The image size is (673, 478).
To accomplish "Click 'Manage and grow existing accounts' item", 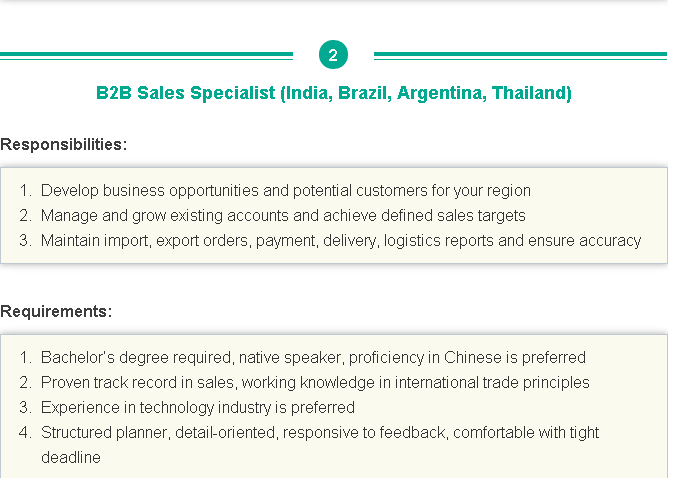I will pos(283,215).
